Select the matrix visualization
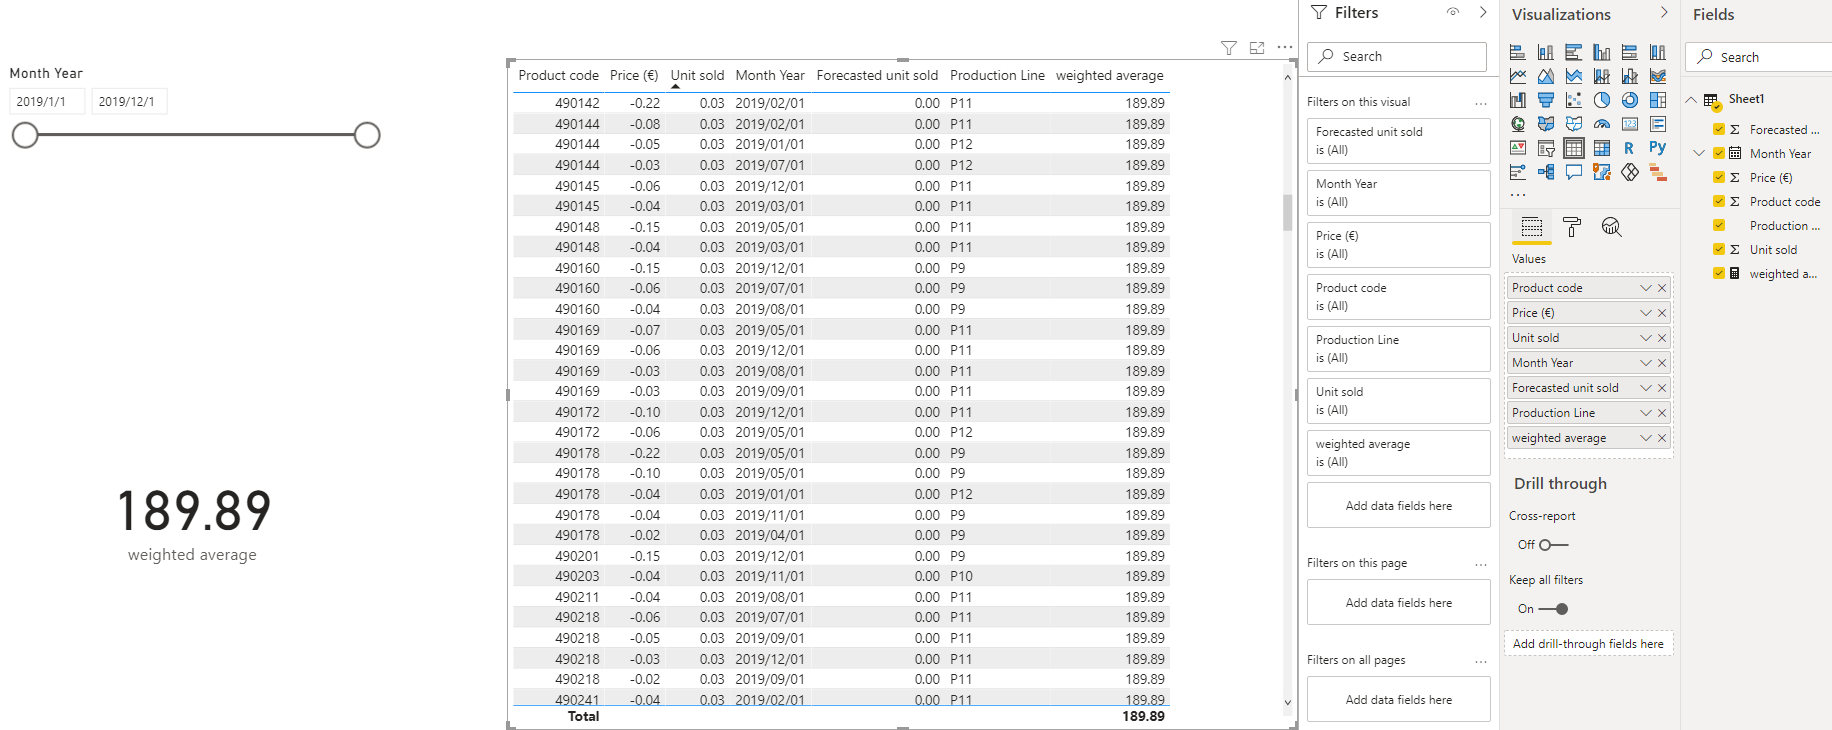The height and width of the screenshot is (730, 1832). (x=1602, y=148)
